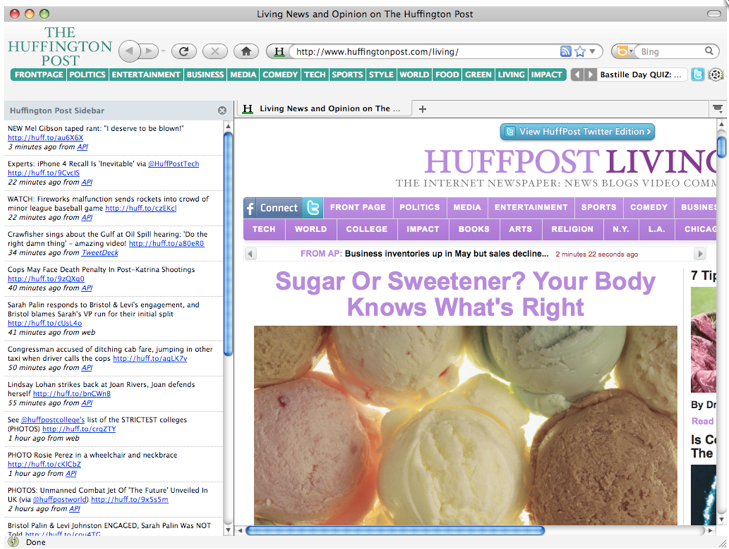Open BOOKS in the purple nav
This screenshot has width=729, height=549.
pos(474,229)
